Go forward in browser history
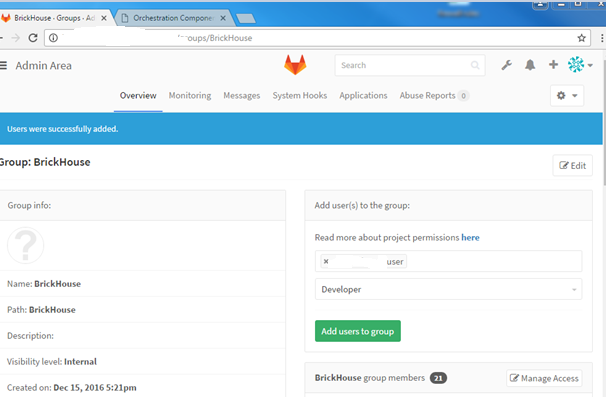The height and width of the screenshot is (397, 606). click(15, 38)
